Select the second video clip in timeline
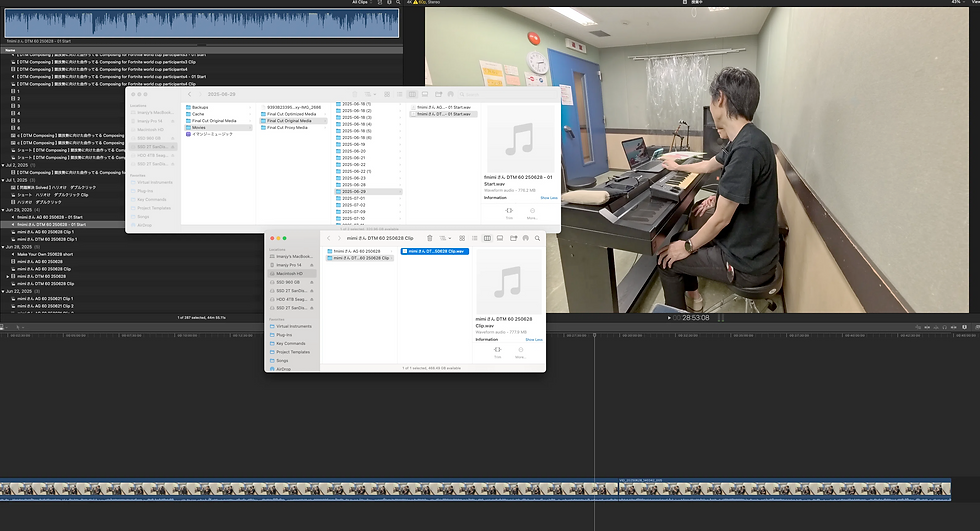 [x=785, y=489]
